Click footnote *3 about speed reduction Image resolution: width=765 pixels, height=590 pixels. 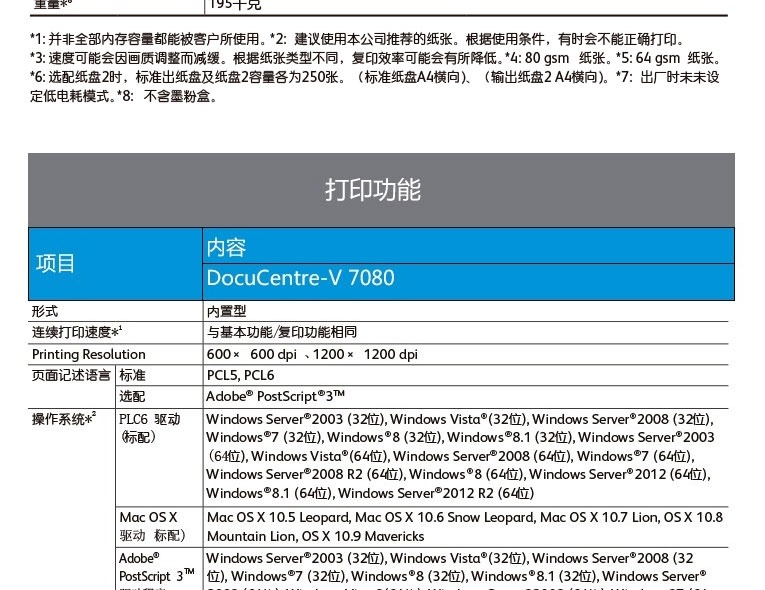click(266, 58)
